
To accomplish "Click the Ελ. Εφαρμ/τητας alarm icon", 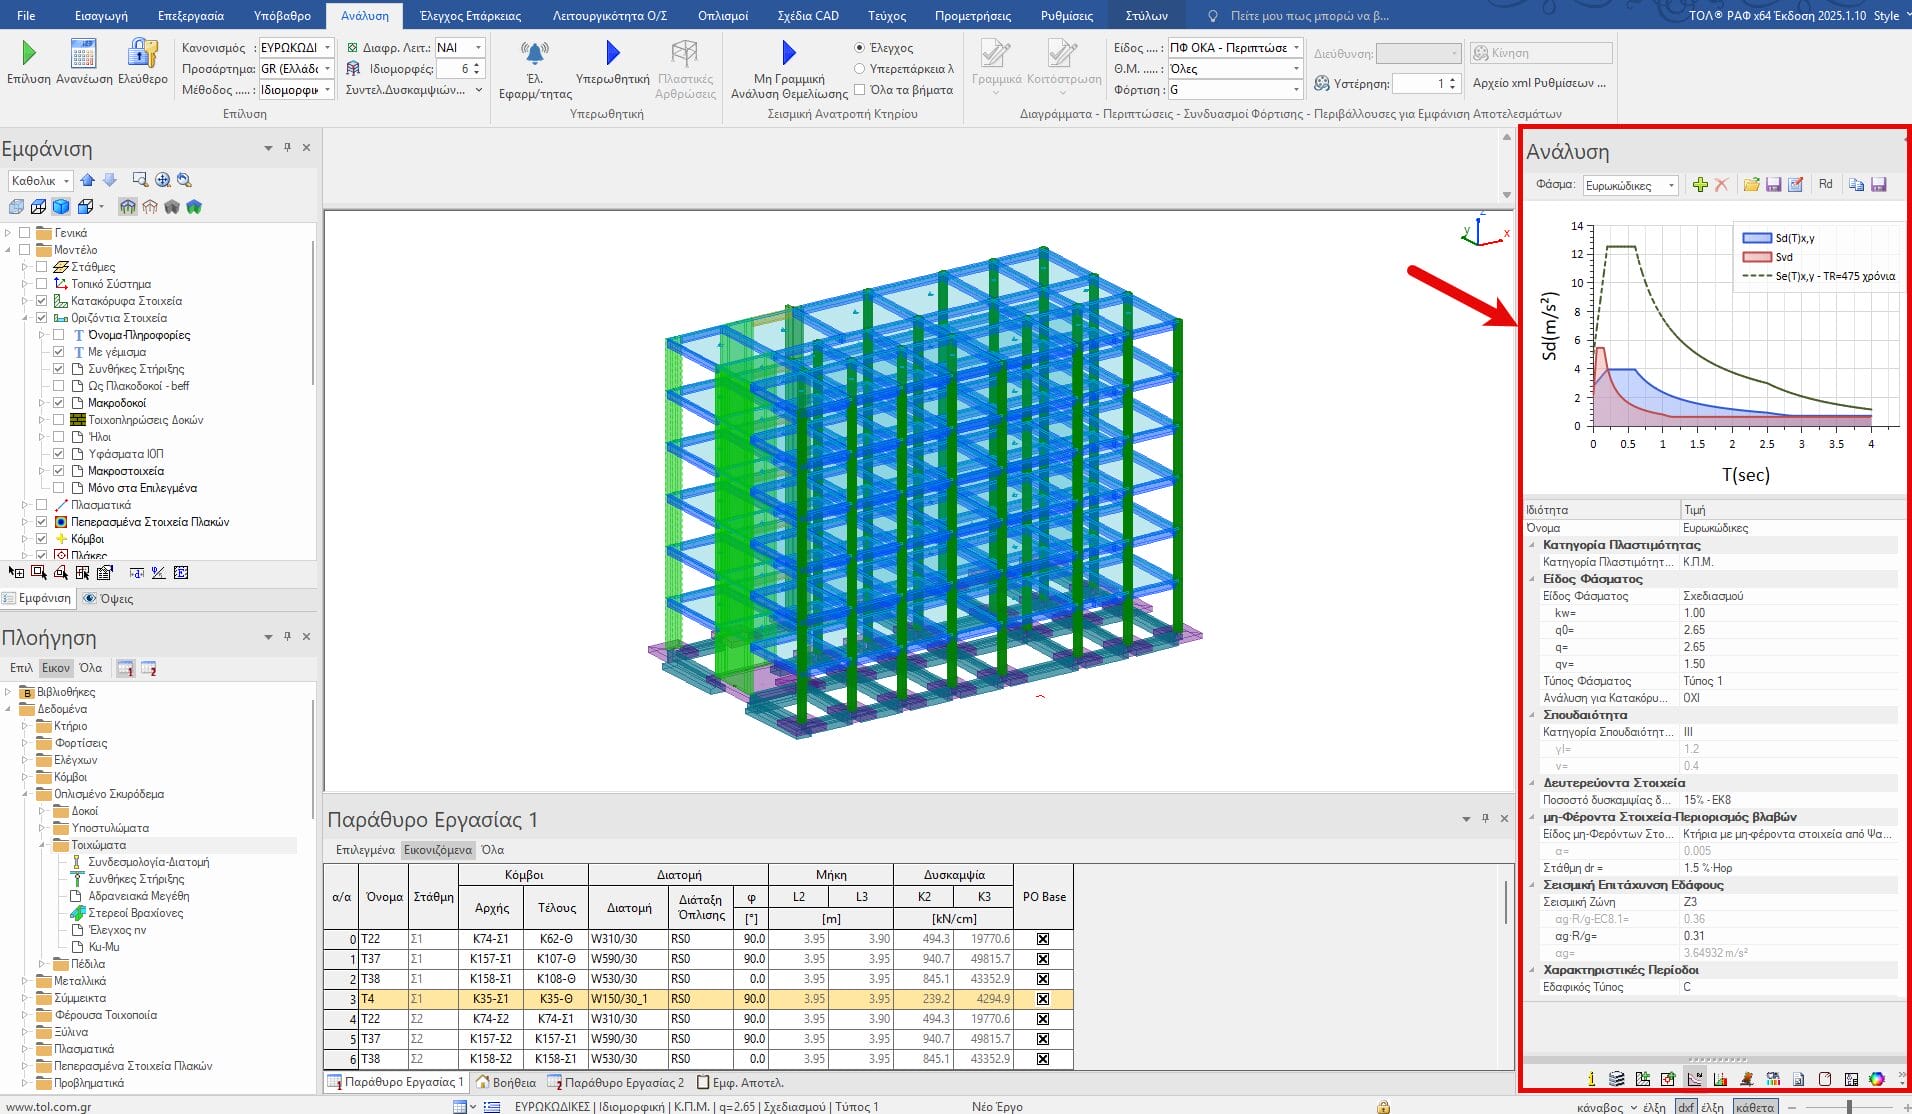I will pos(535,53).
